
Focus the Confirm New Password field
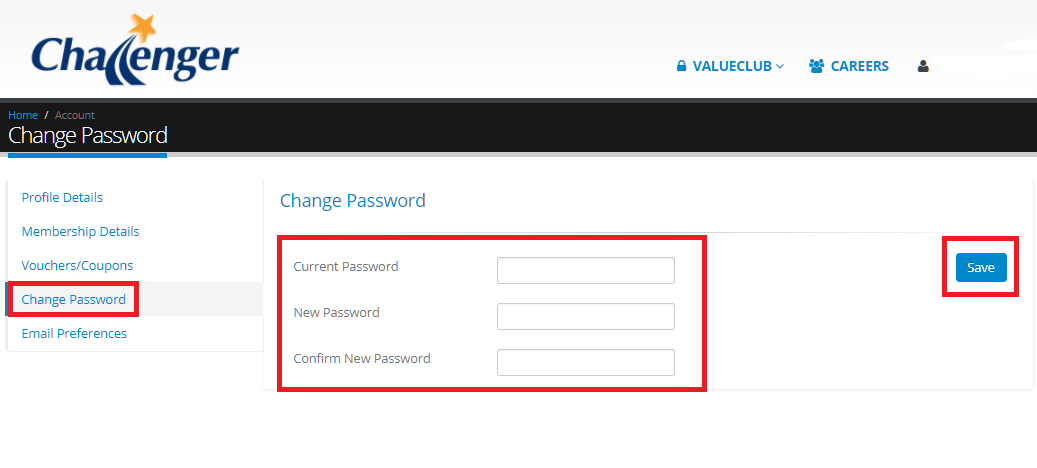586,362
